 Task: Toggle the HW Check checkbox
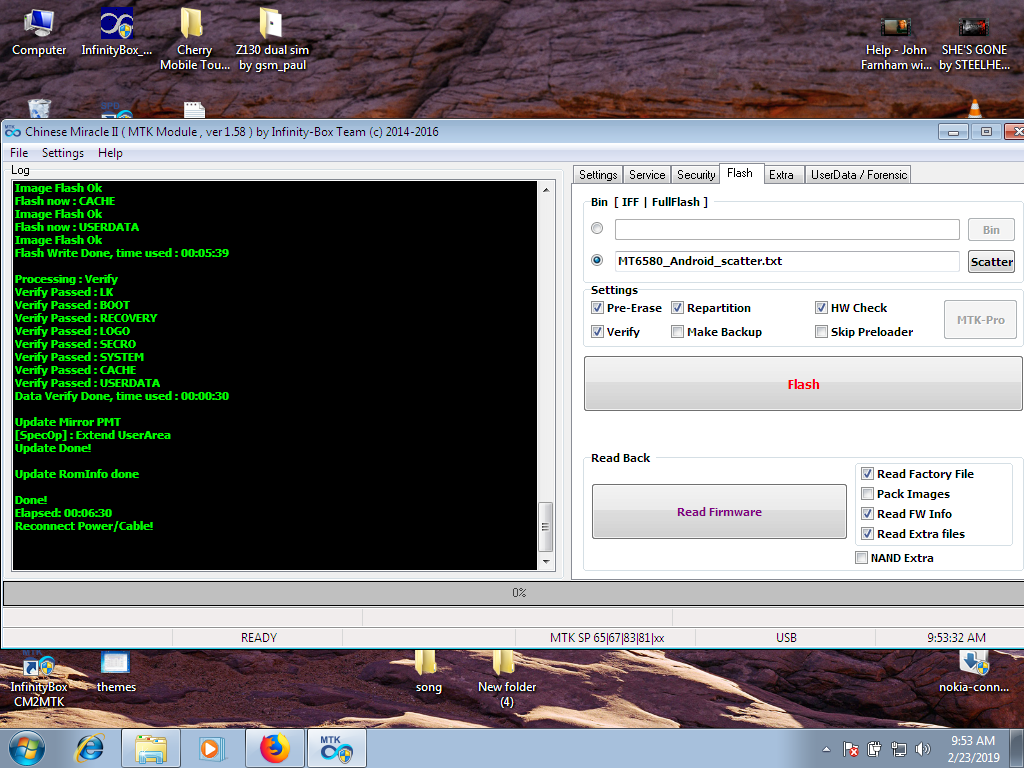pos(821,308)
